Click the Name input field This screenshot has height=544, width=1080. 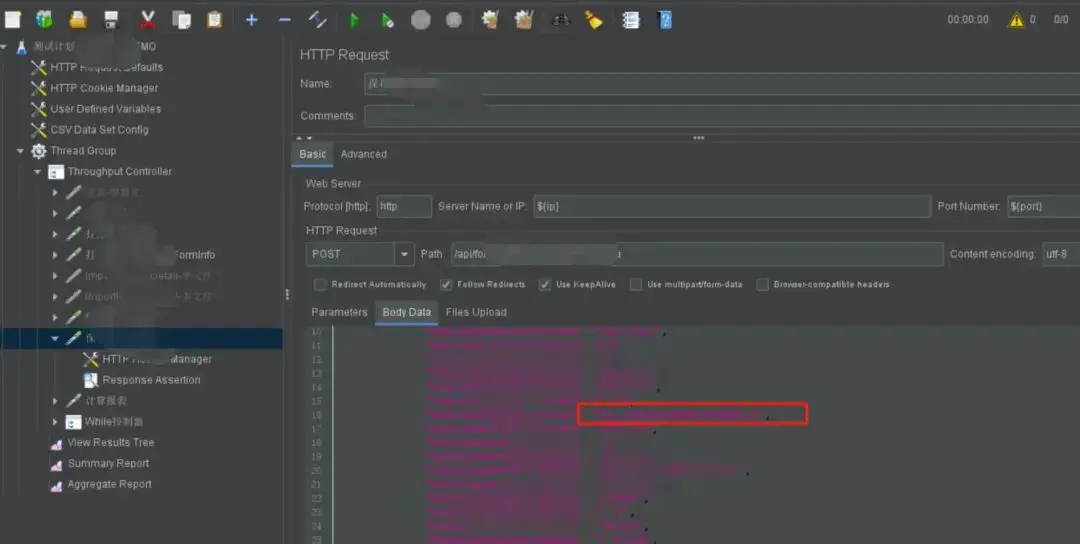722,84
